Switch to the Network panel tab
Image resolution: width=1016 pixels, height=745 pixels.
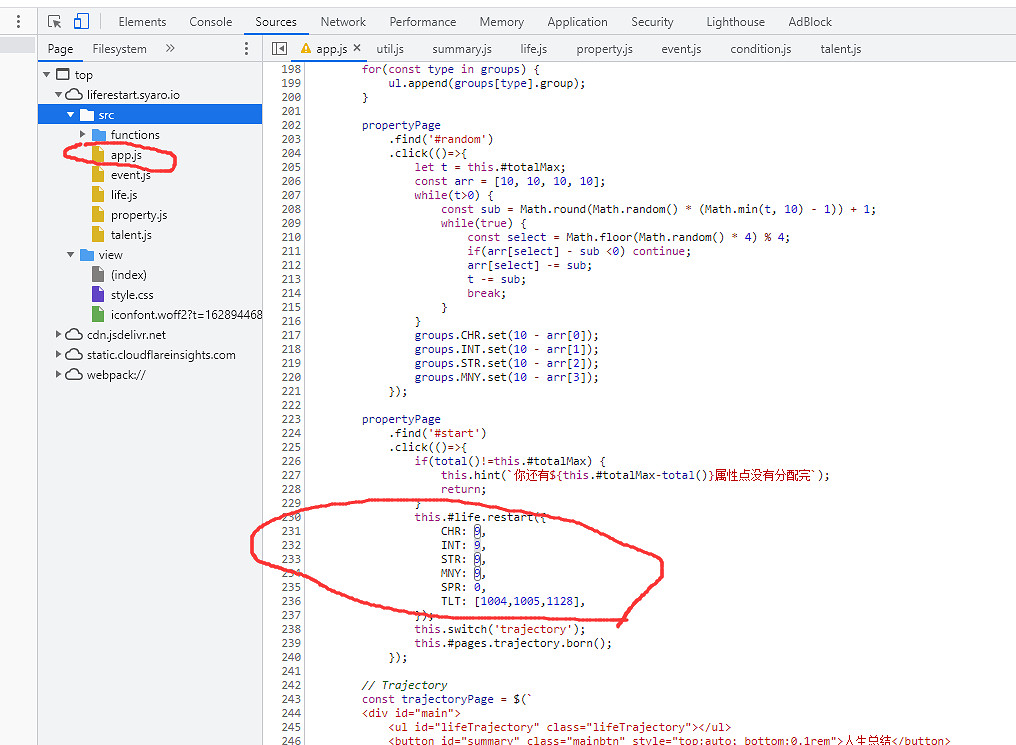[x=343, y=21]
